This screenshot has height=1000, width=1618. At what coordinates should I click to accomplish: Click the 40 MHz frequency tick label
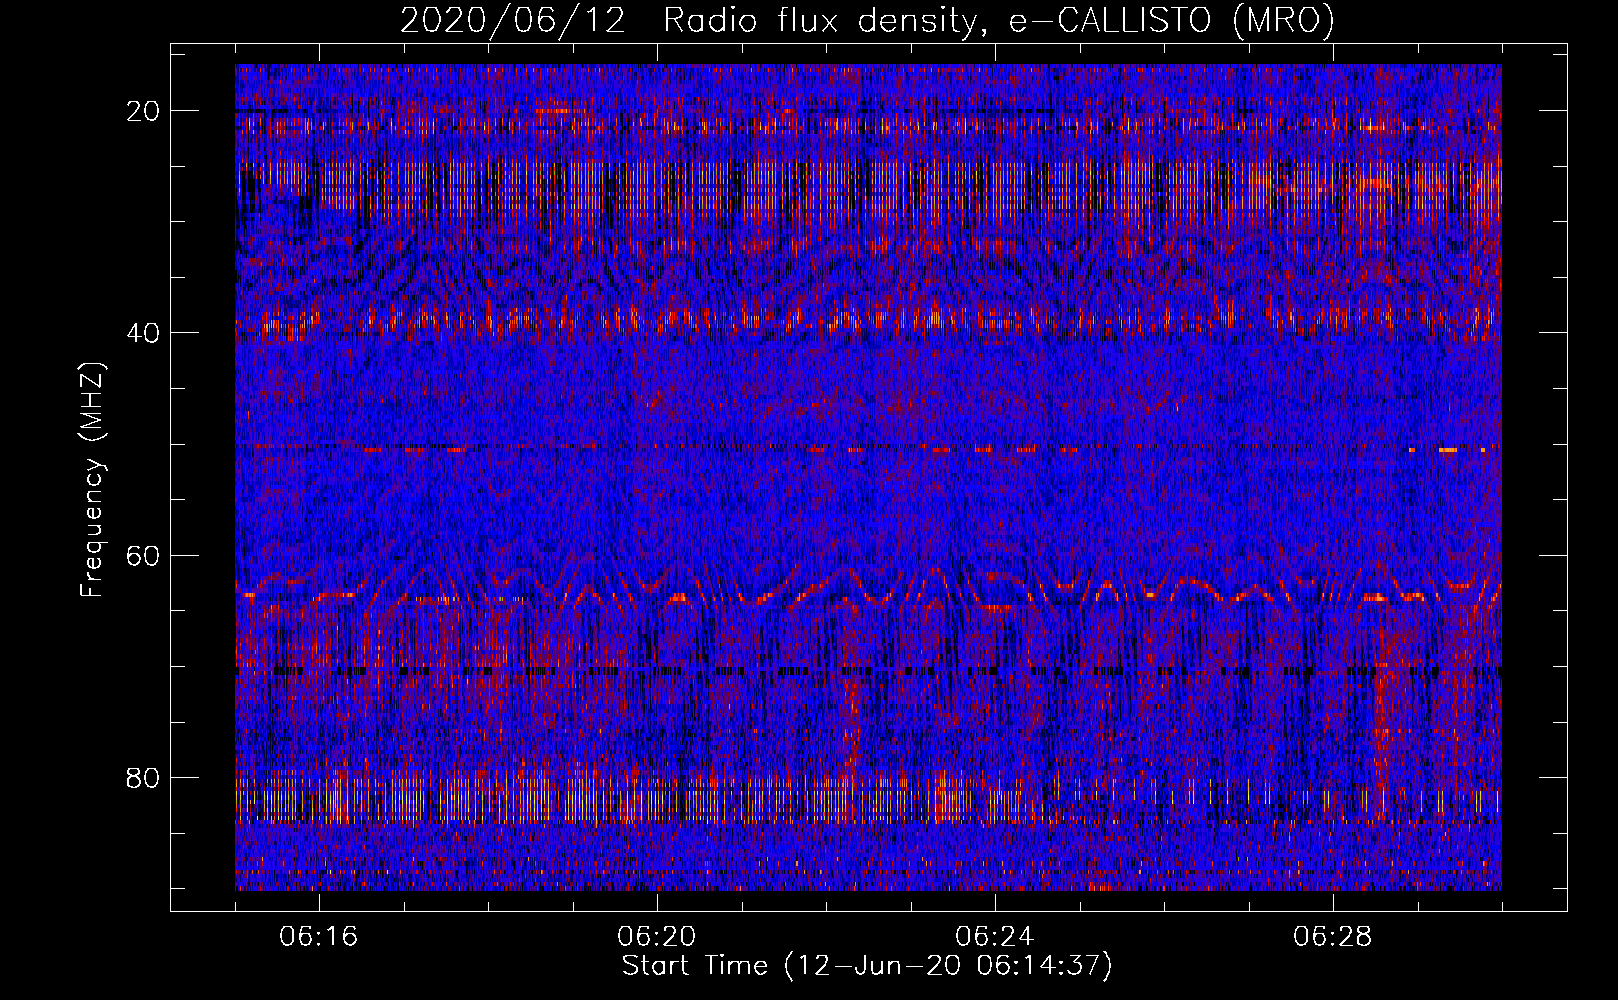coord(144,333)
